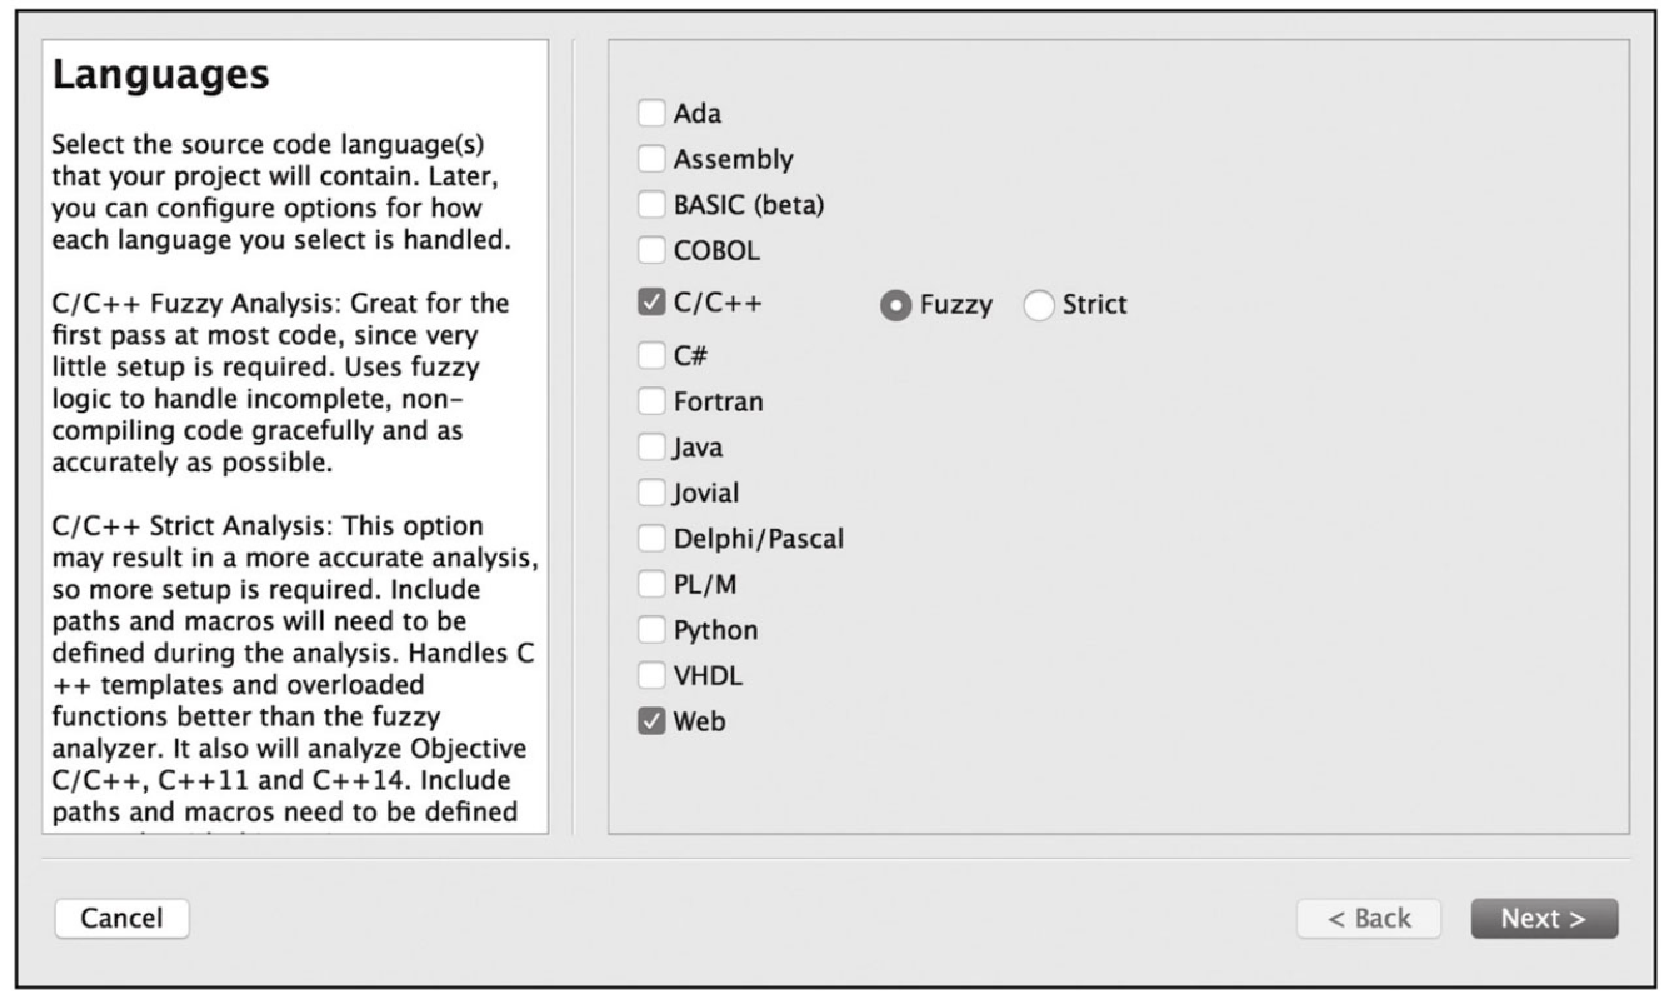Screen dimensions: 1670x1002
Task: Uncheck the C/C++ language checkbox
Action: point(651,302)
